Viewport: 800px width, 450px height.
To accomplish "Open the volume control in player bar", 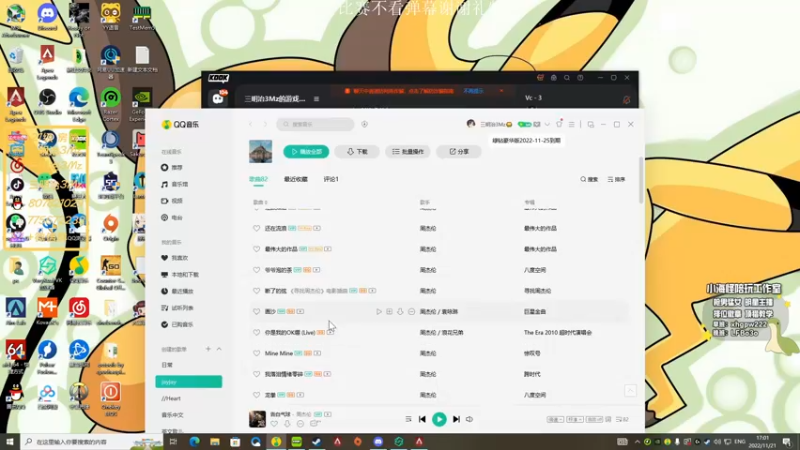I will (469, 419).
